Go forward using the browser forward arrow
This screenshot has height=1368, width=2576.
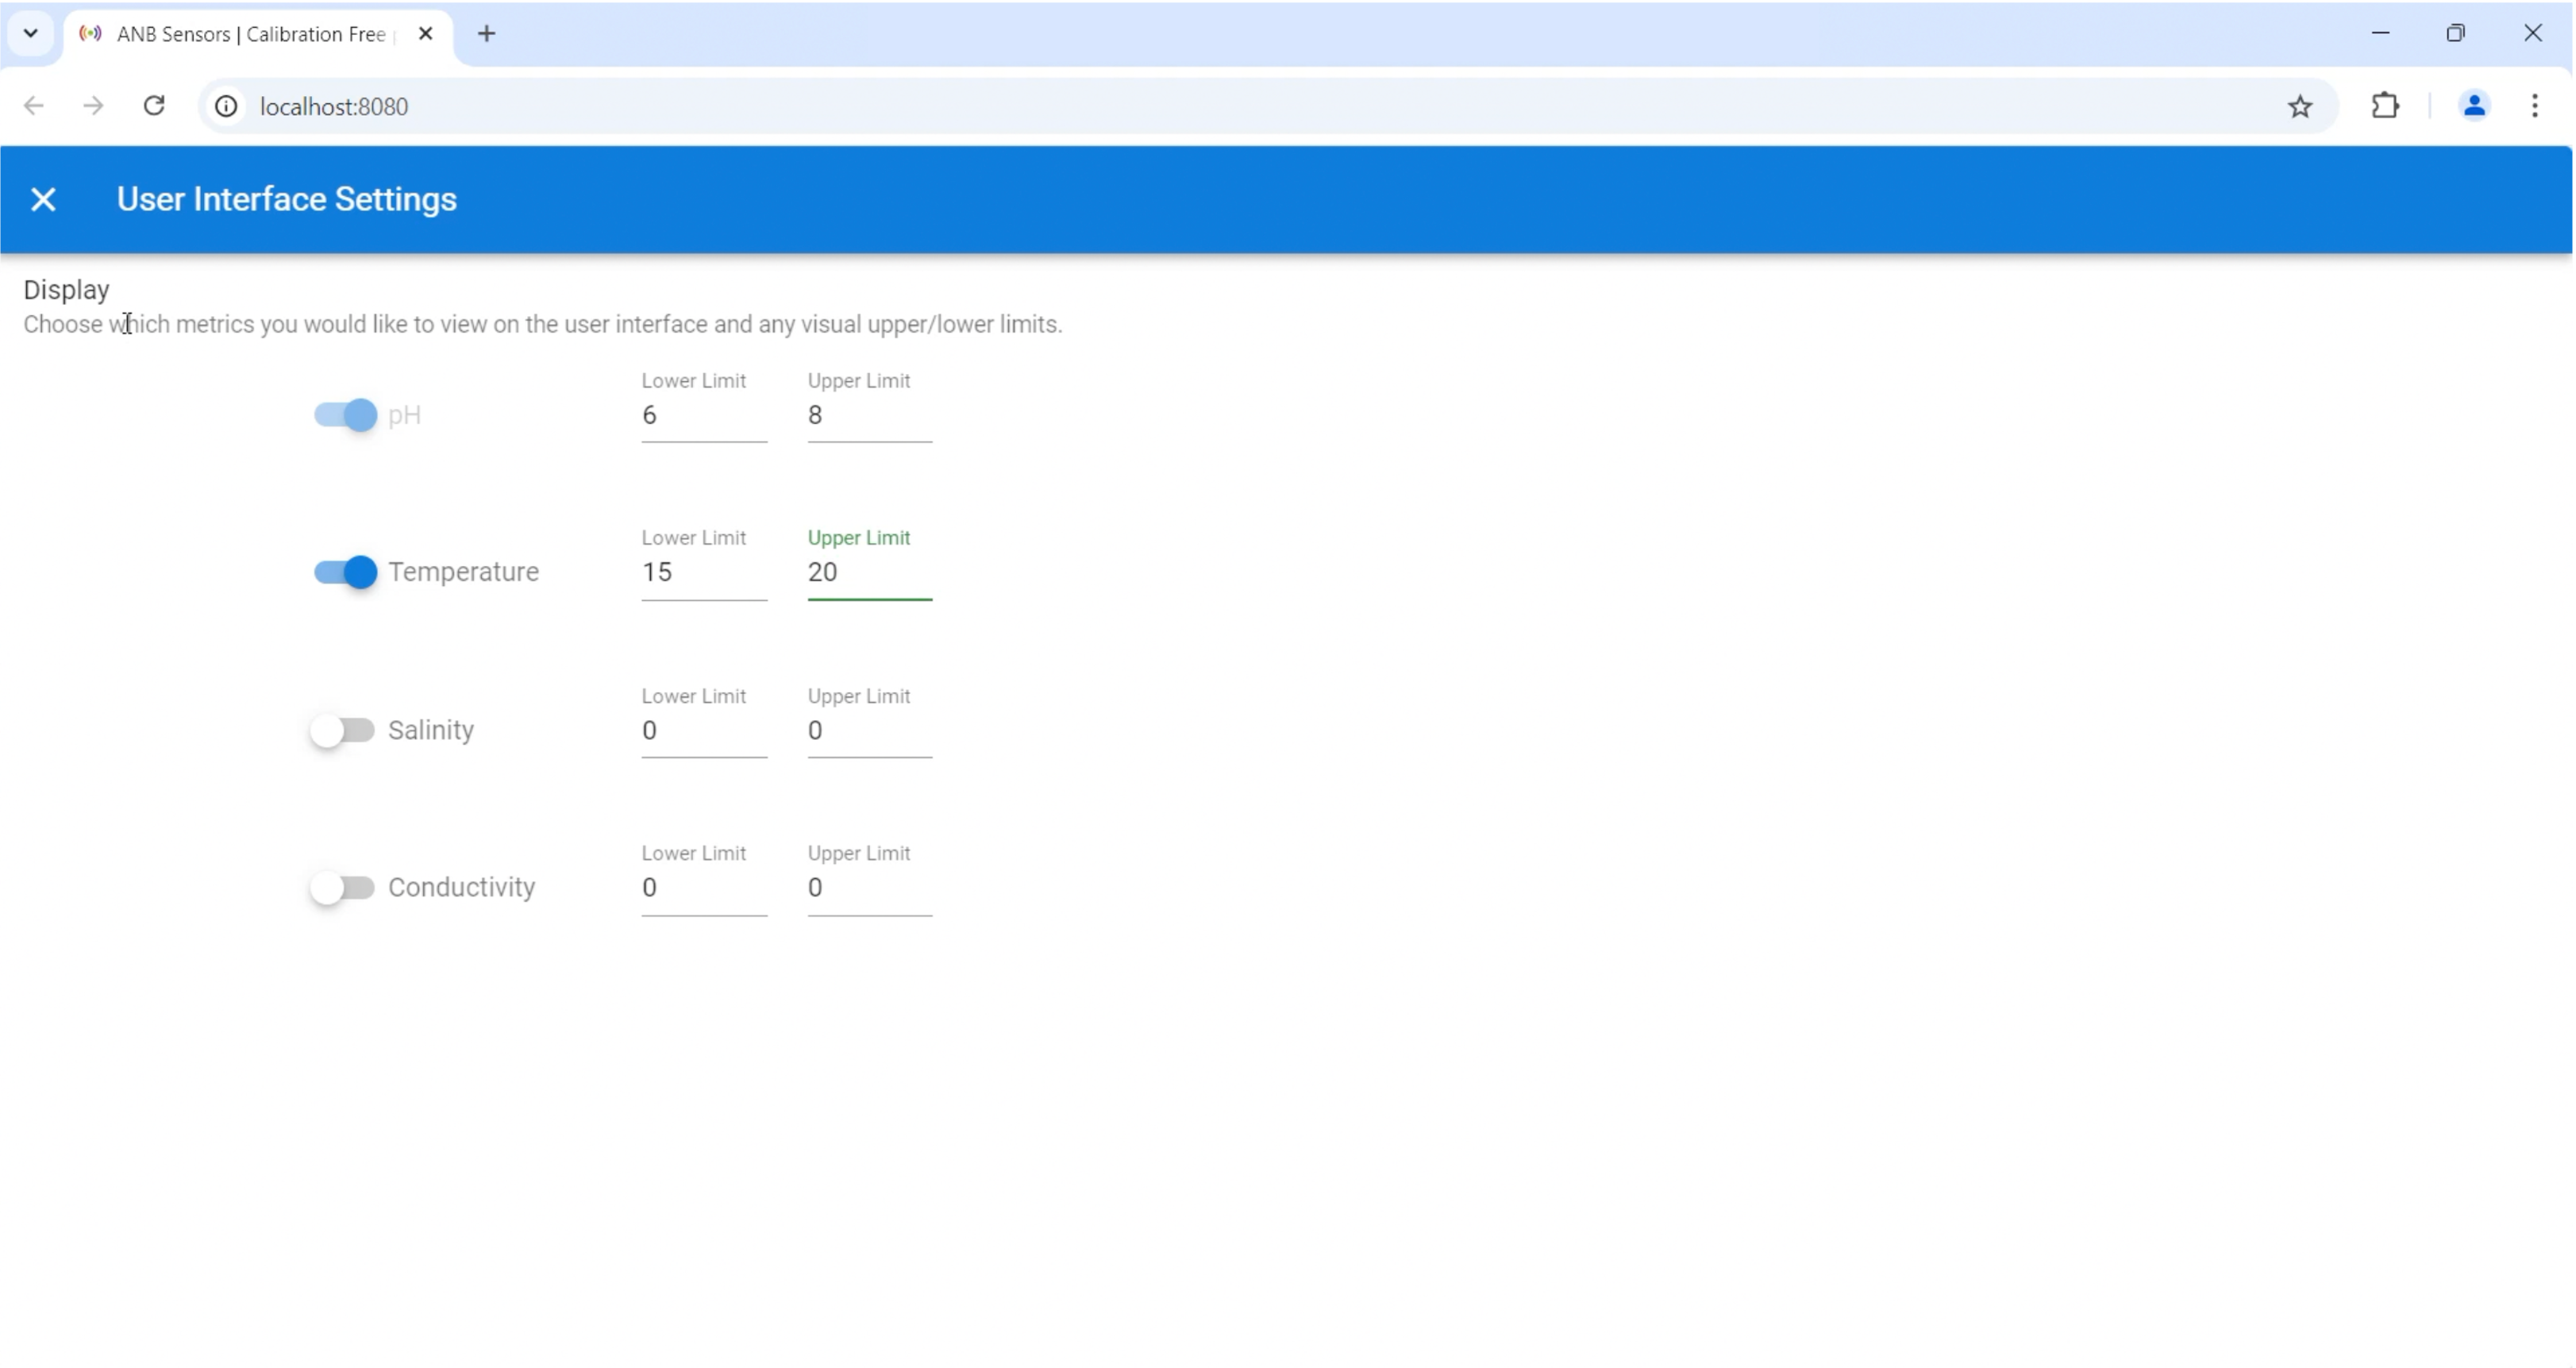click(x=93, y=106)
